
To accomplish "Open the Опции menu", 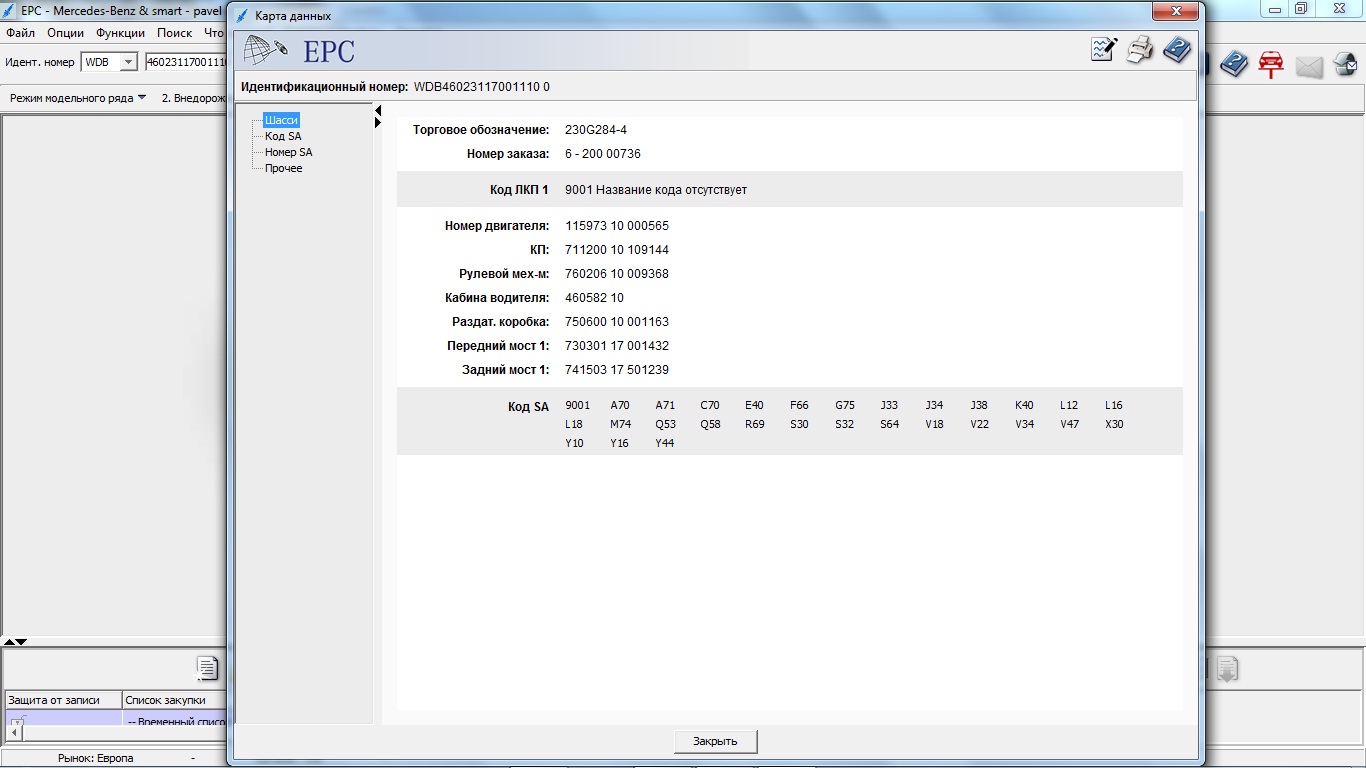I will [66, 33].
